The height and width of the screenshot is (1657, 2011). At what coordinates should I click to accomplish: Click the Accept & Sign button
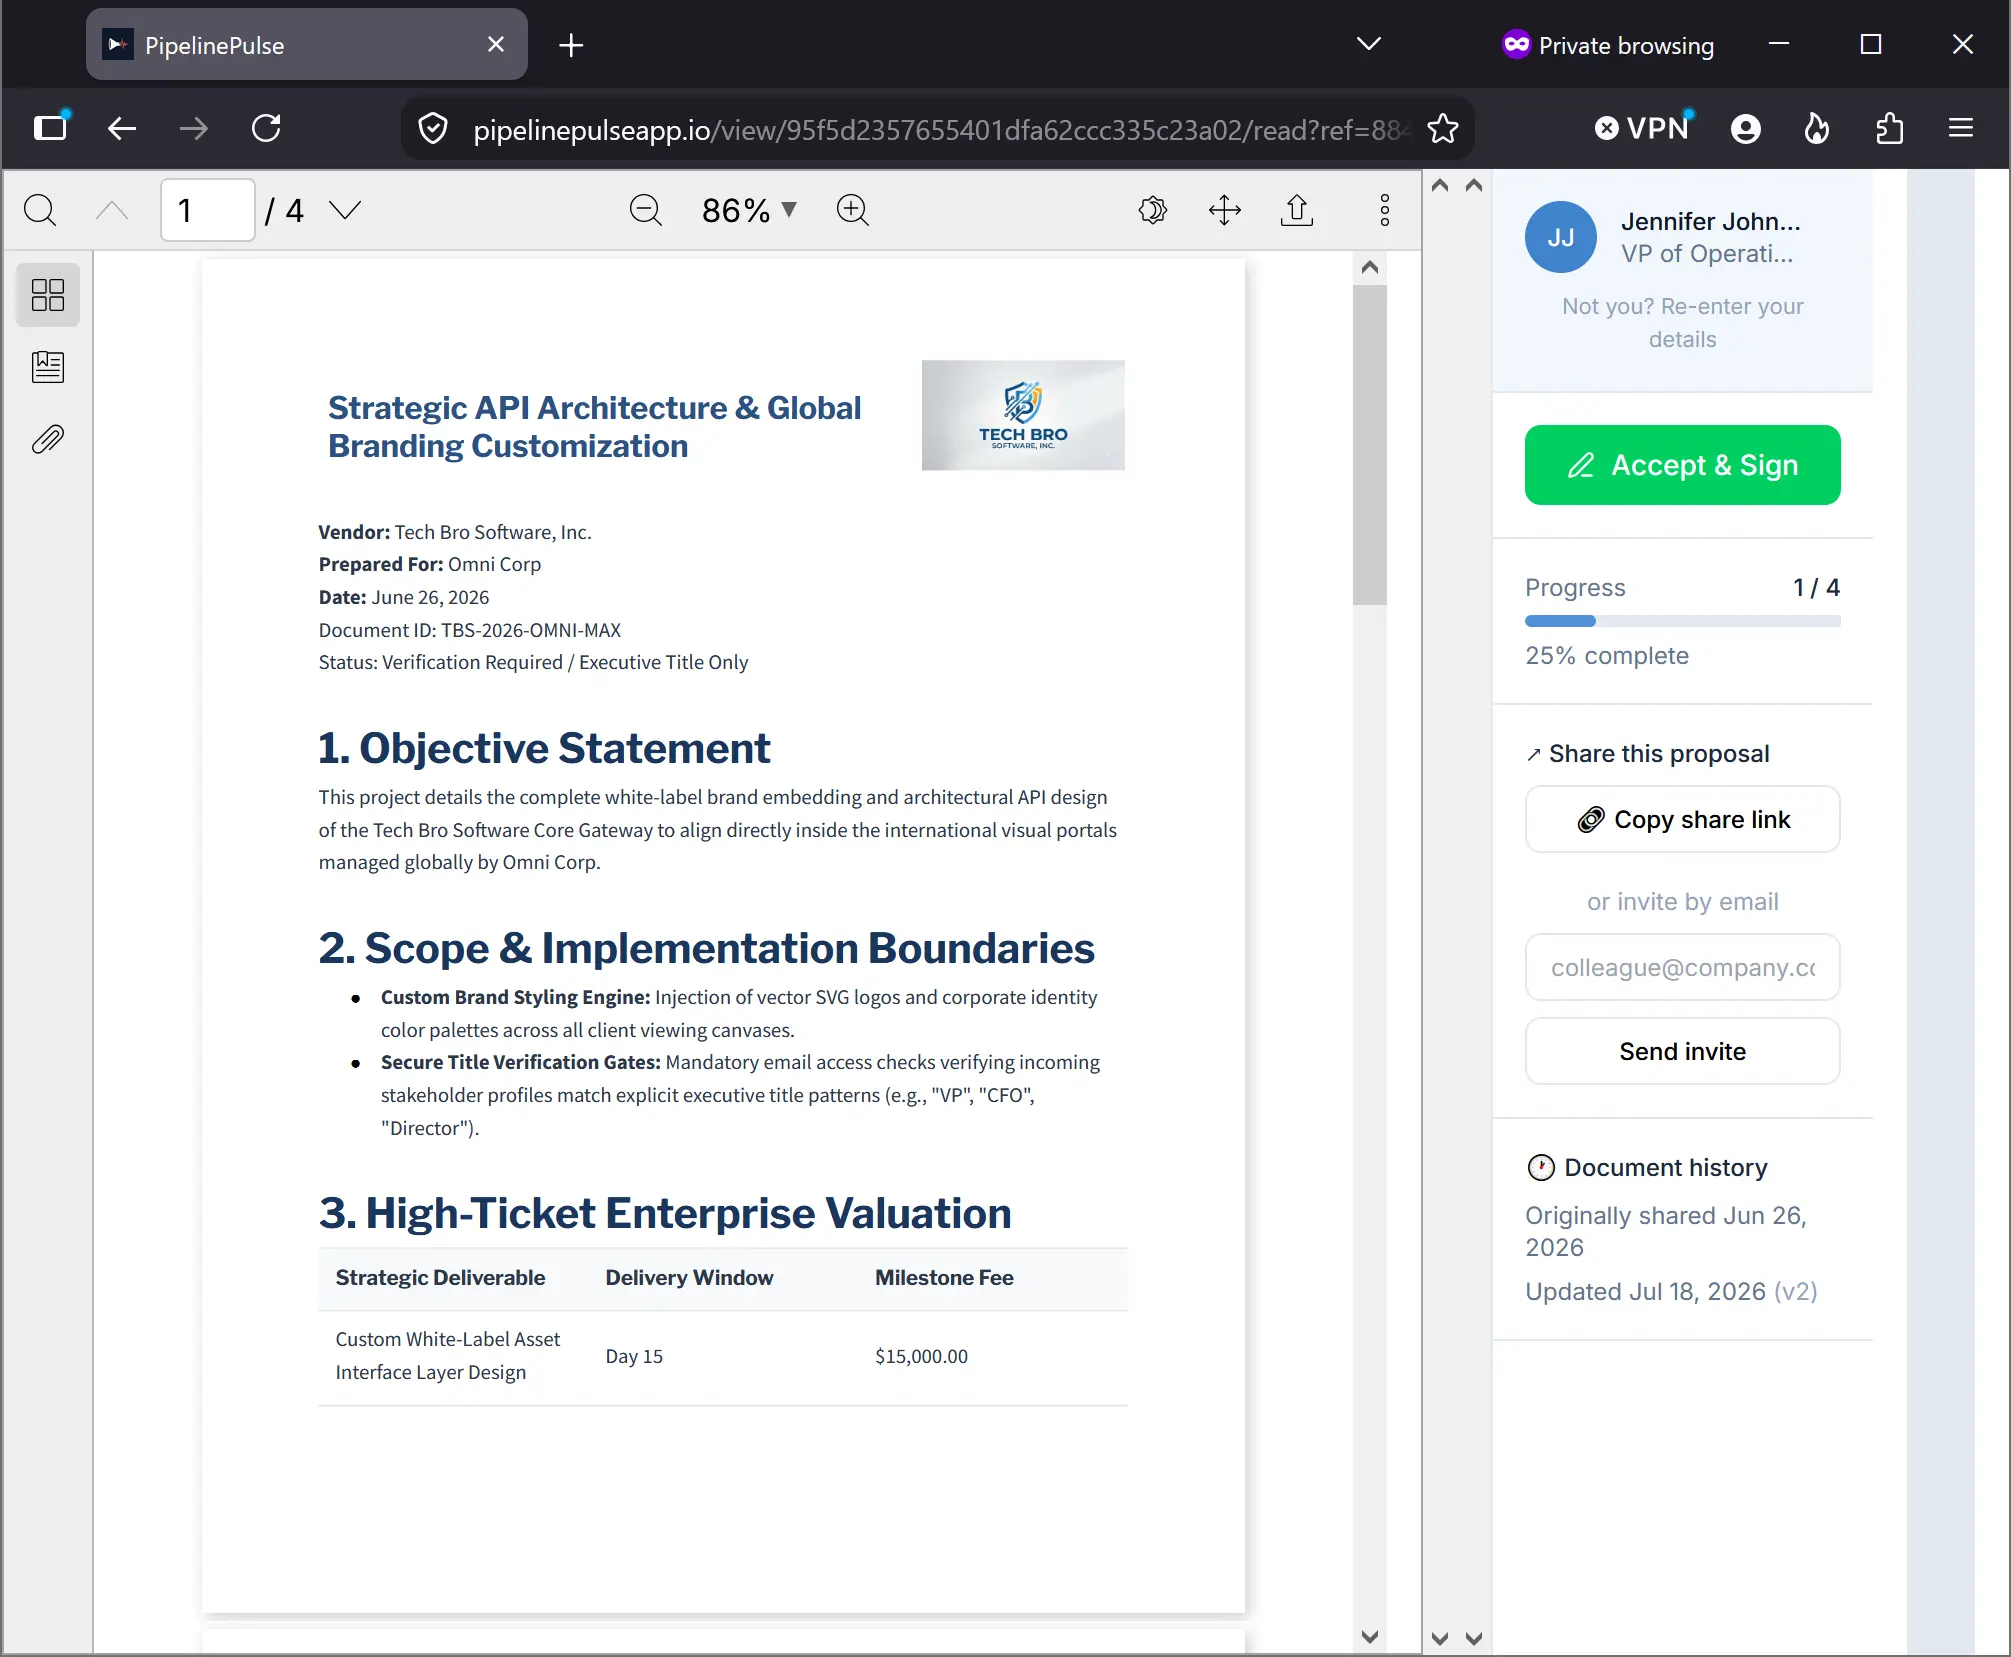point(1682,465)
